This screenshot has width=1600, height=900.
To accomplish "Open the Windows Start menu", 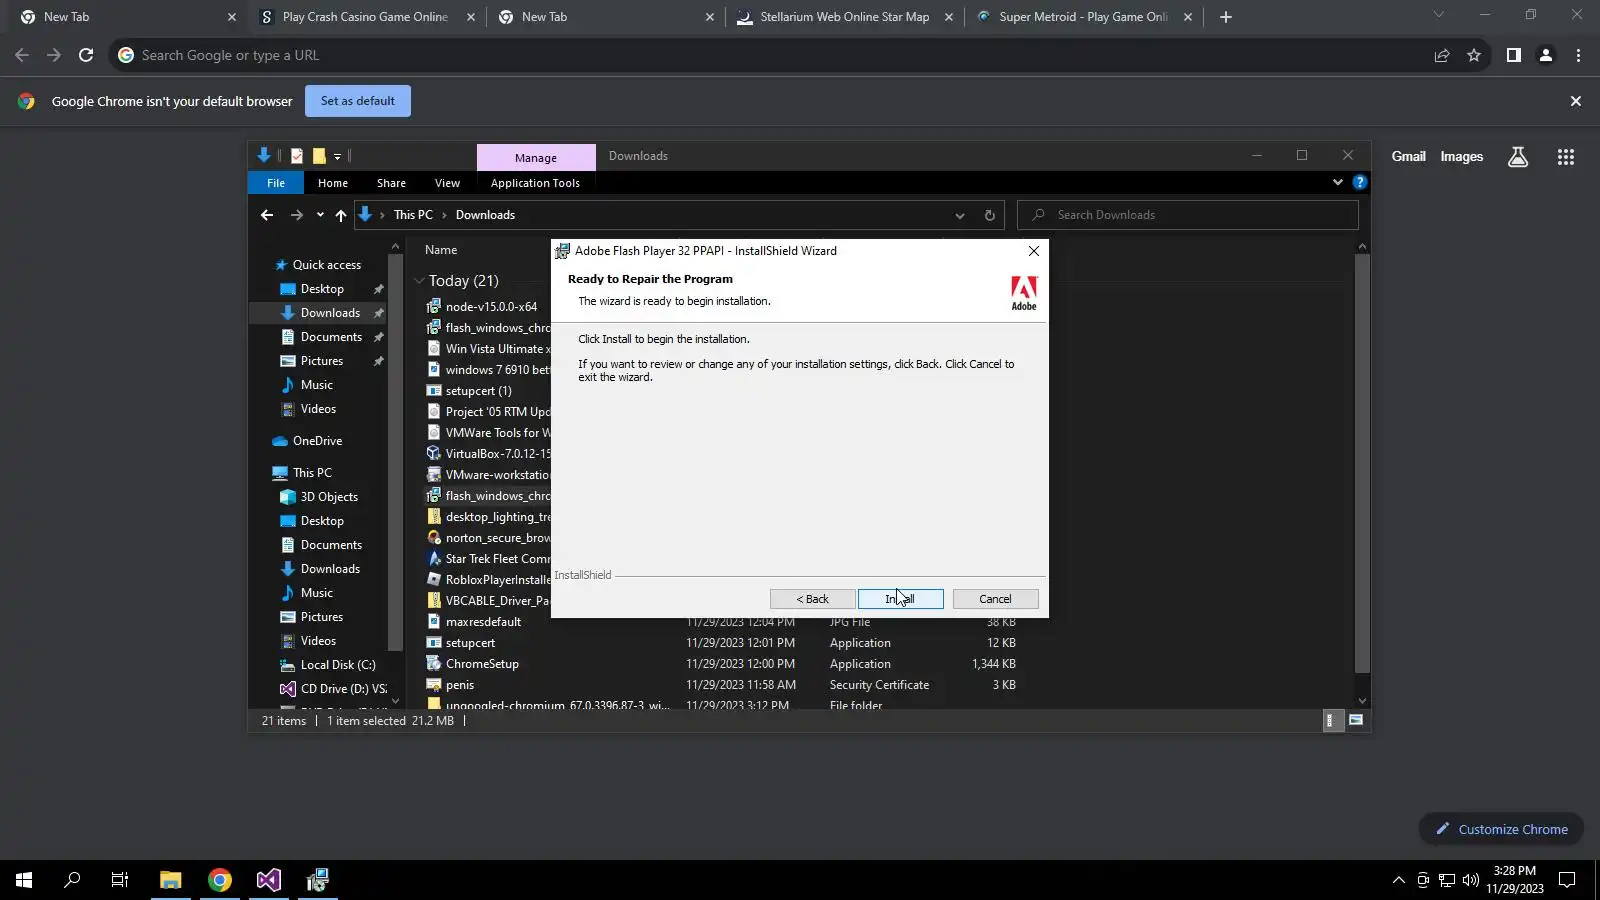I will (24, 880).
